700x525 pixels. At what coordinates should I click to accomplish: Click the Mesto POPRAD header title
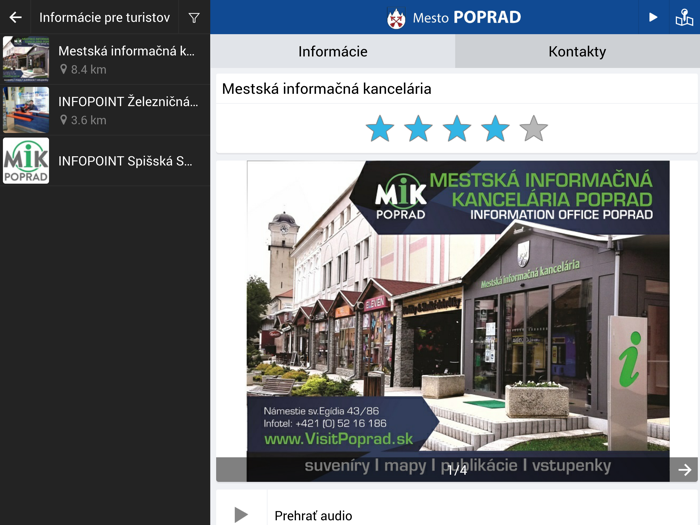click(467, 17)
